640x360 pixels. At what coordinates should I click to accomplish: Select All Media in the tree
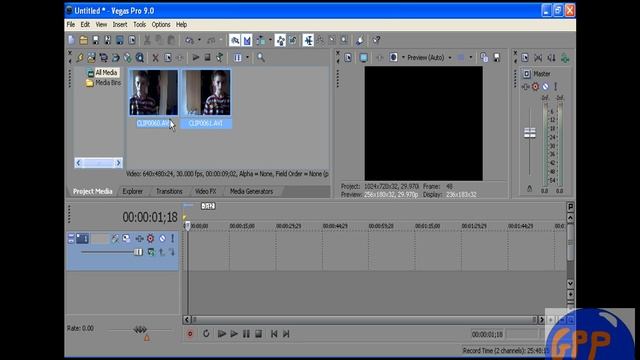click(x=102, y=73)
